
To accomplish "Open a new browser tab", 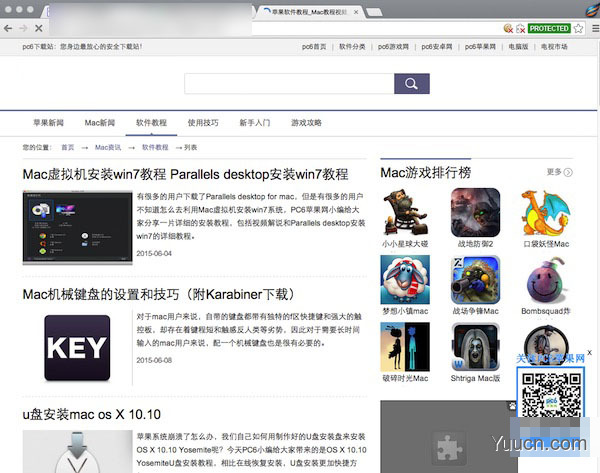I will click(x=374, y=12).
